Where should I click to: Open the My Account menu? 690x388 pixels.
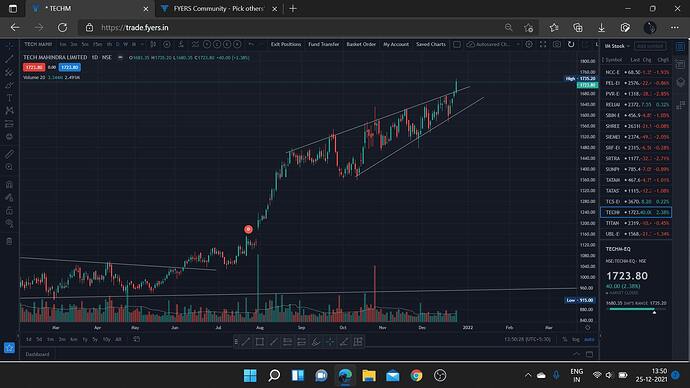pos(396,44)
